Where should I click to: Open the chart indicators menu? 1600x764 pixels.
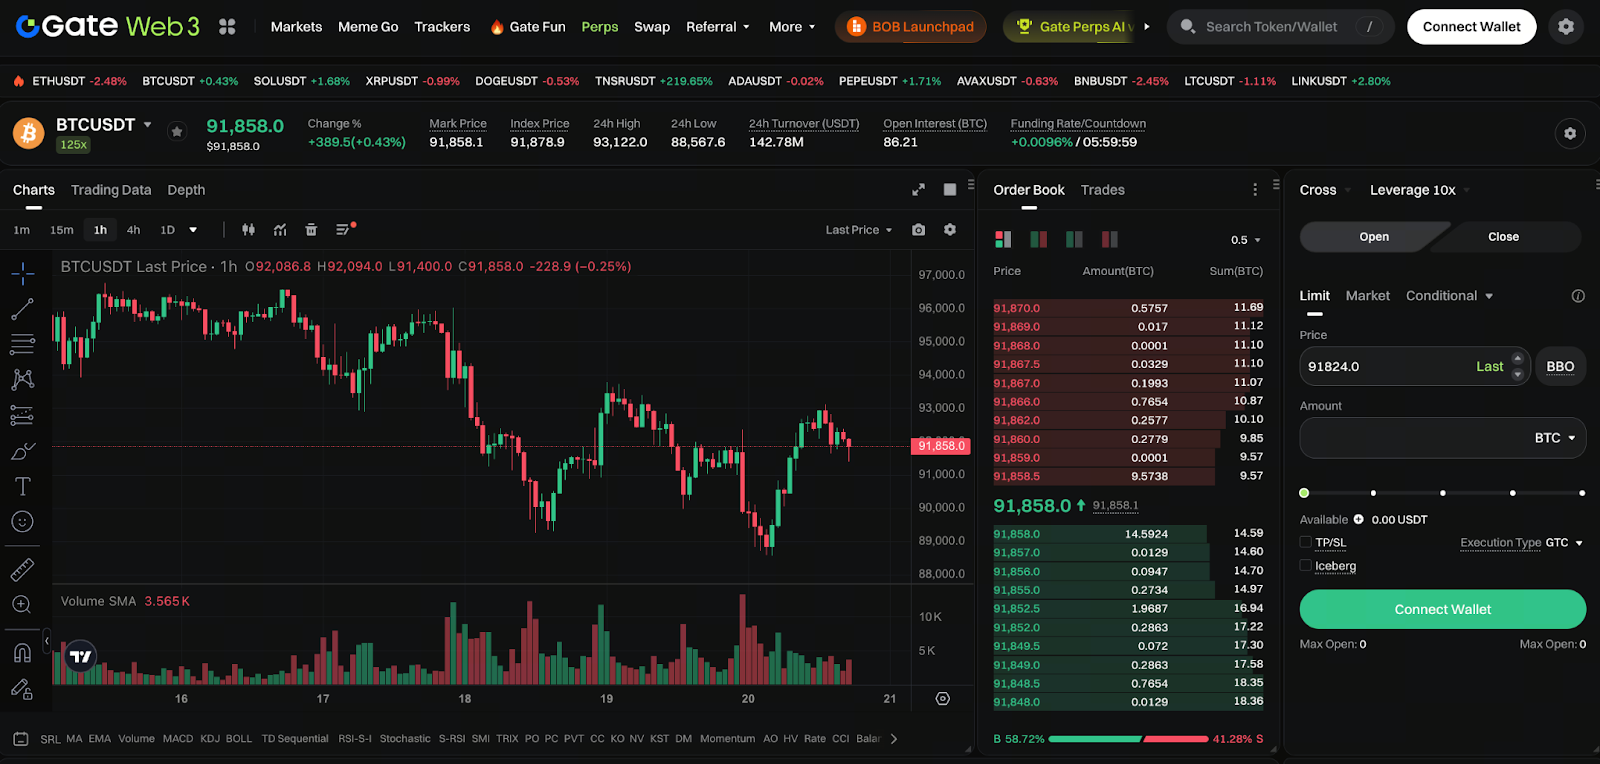click(280, 230)
